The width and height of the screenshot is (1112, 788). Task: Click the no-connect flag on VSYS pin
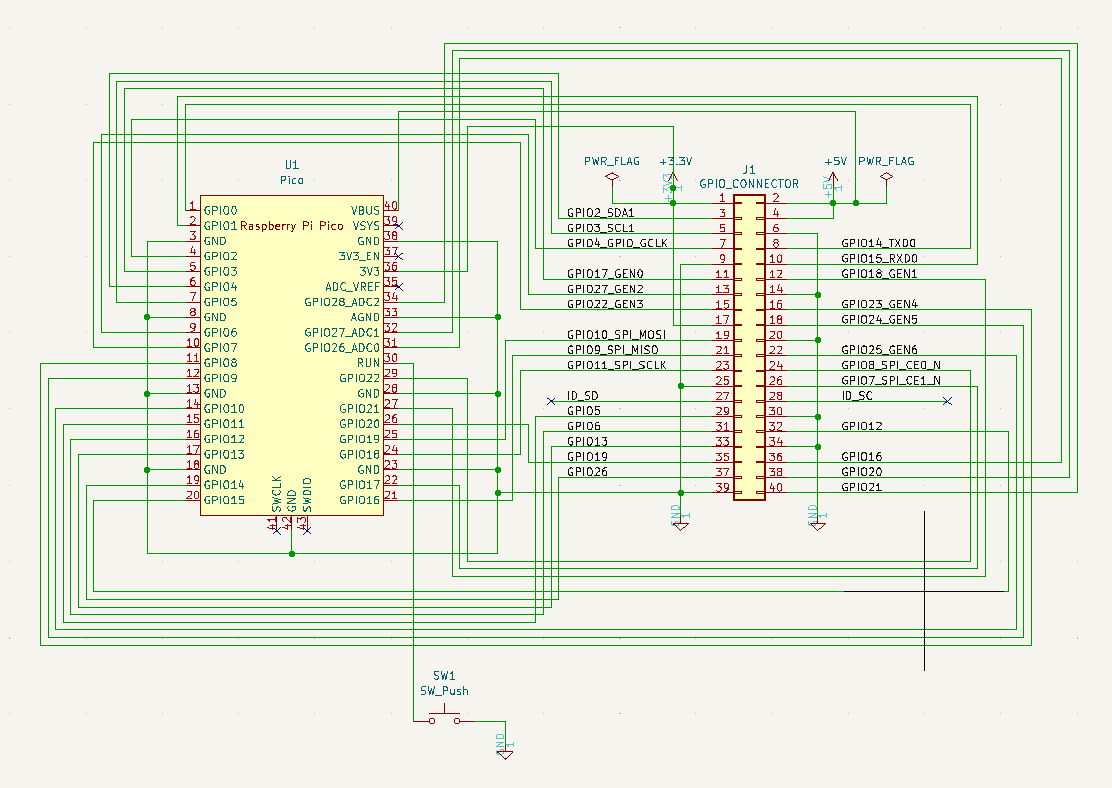tap(399, 225)
